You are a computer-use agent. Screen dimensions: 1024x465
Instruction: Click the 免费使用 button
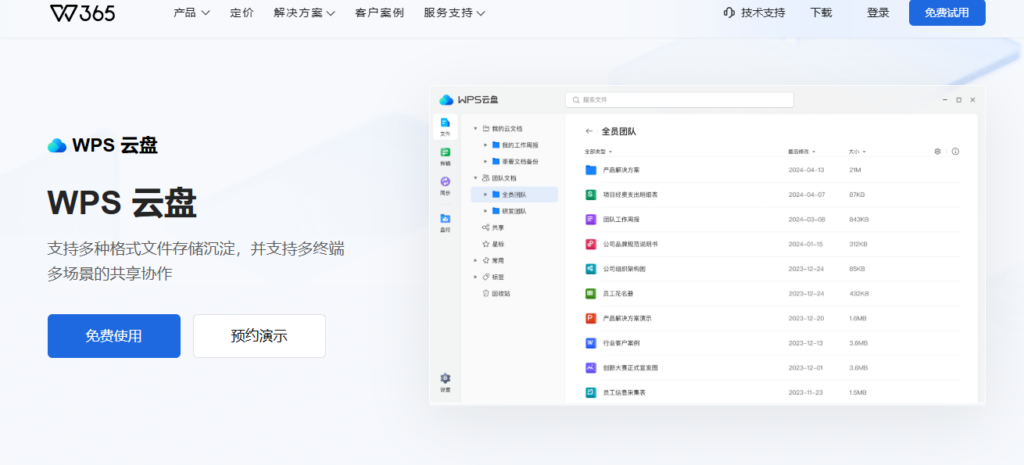(114, 336)
